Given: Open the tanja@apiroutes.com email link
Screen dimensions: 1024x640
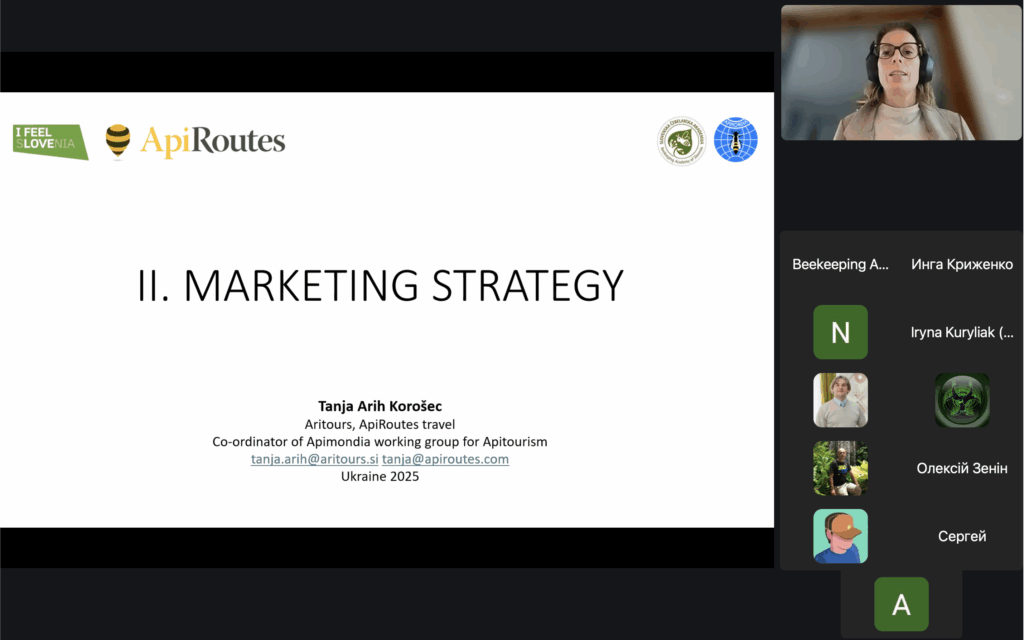Looking at the screenshot, I should (445, 459).
